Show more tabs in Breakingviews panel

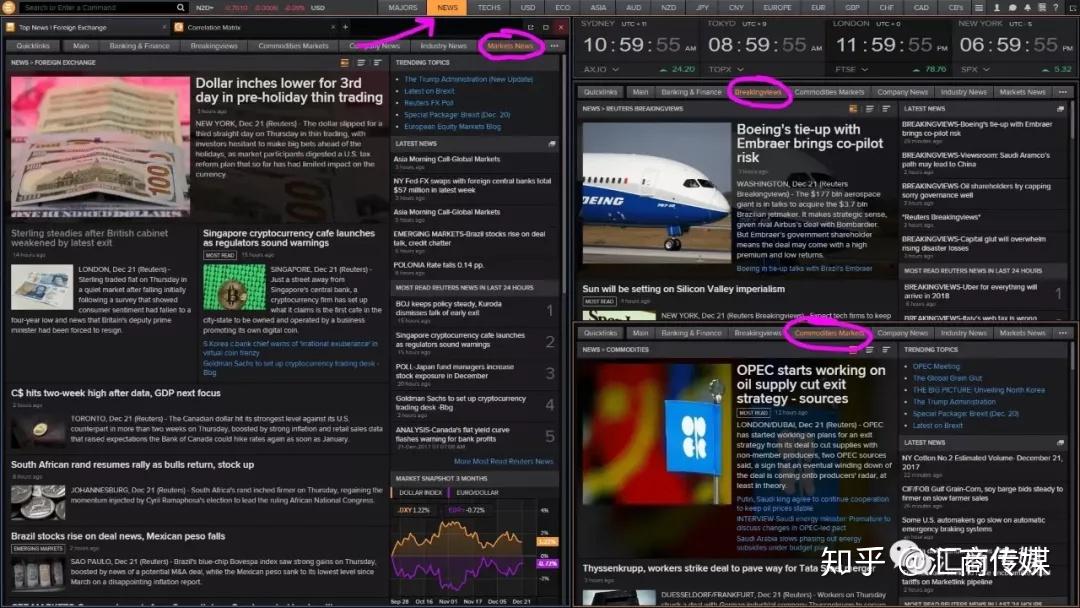(1063, 92)
